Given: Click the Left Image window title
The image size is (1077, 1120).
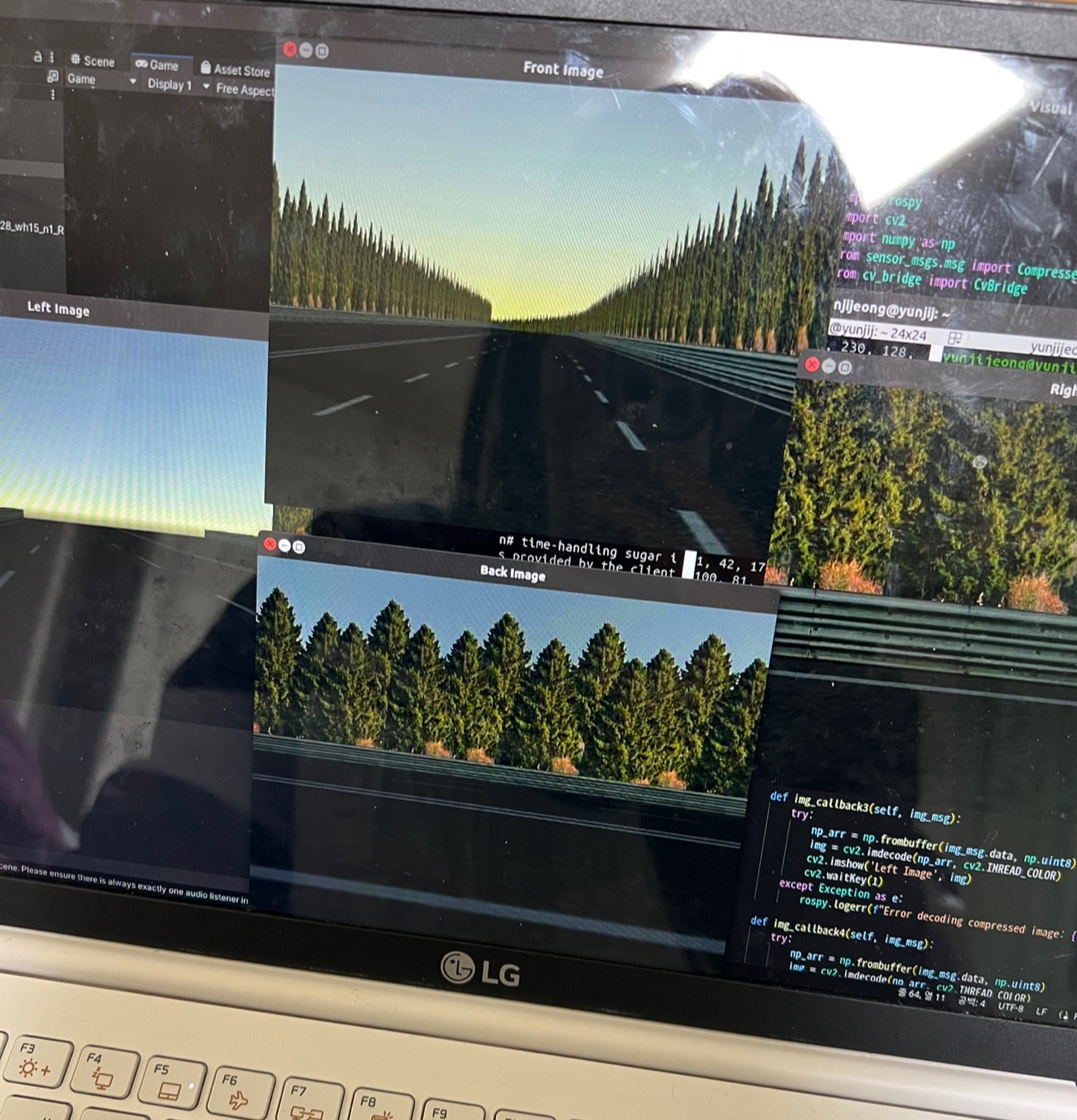Looking at the screenshot, I should [x=59, y=308].
